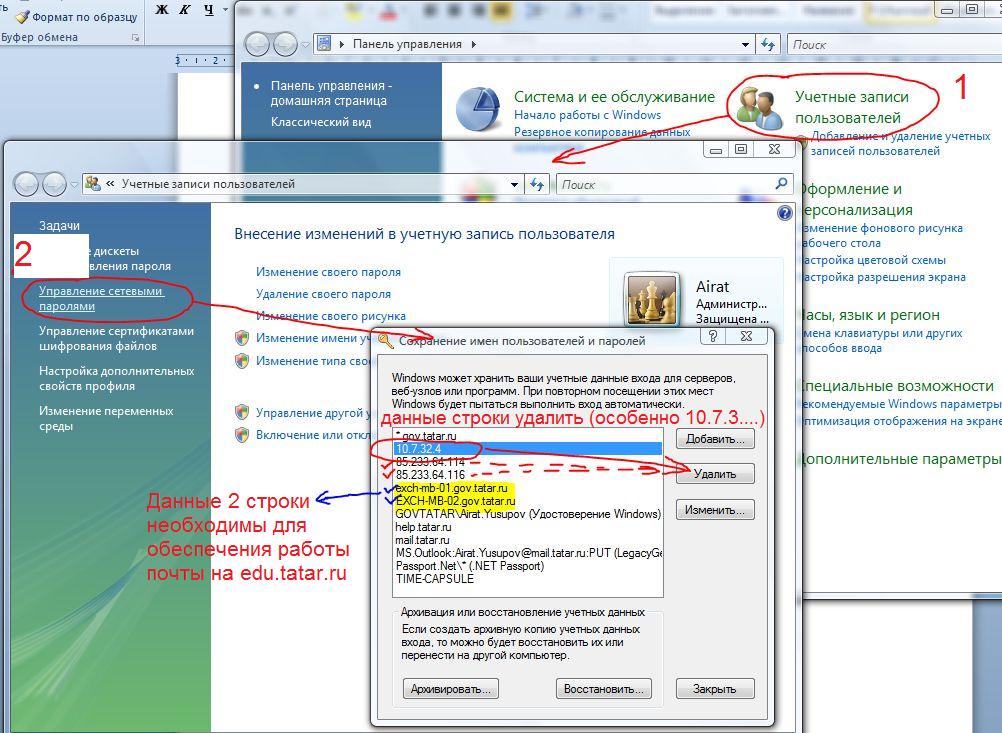Open 'Классический вид' in Control Panel sidebar
1002x733 pixels.
tap(320, 121)
